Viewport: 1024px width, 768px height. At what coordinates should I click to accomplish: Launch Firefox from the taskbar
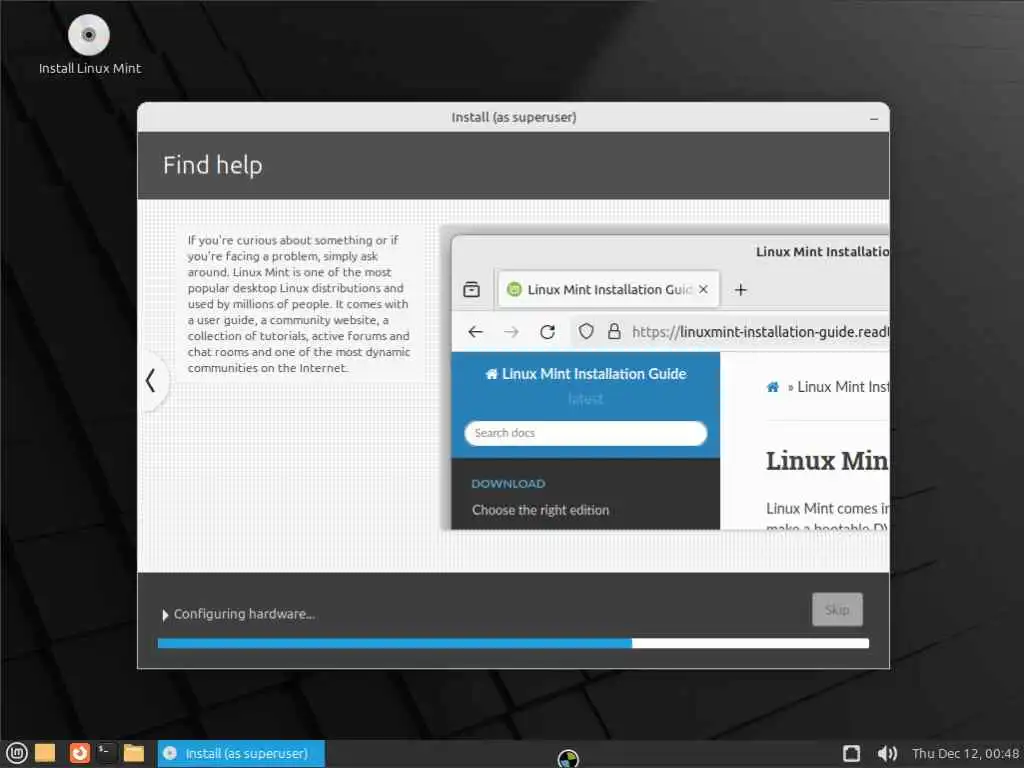point(80,753)
